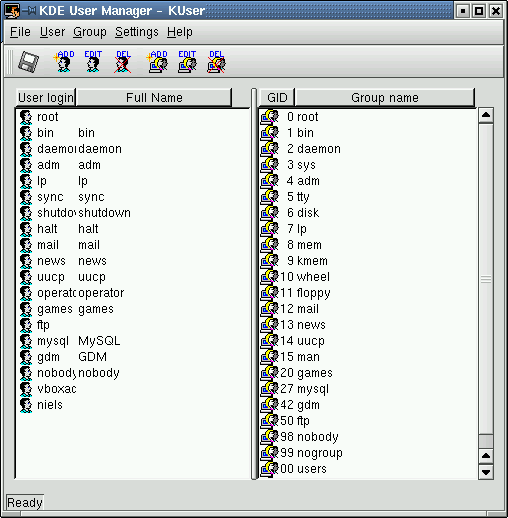
Task: Click the toolbar drag handle
Action: [x=10, y=62]
